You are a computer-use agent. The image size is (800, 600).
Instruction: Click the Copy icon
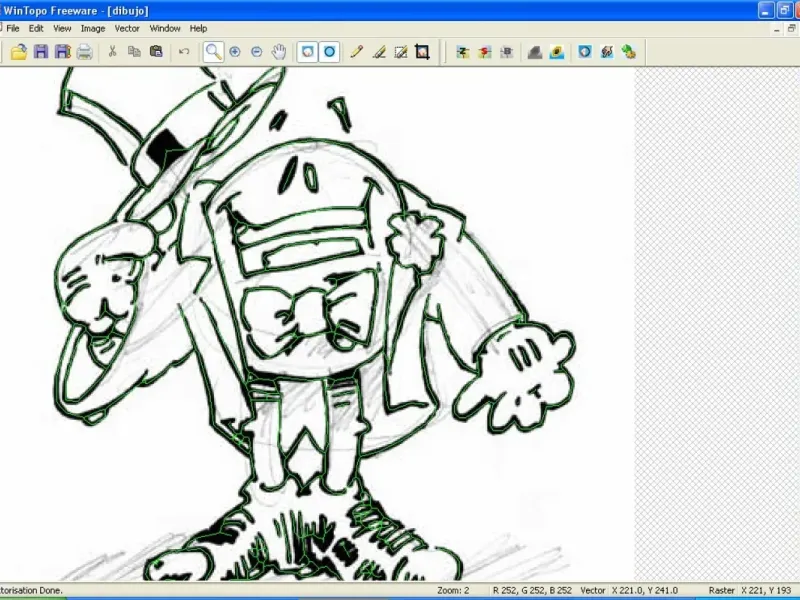tap(134, 52)
